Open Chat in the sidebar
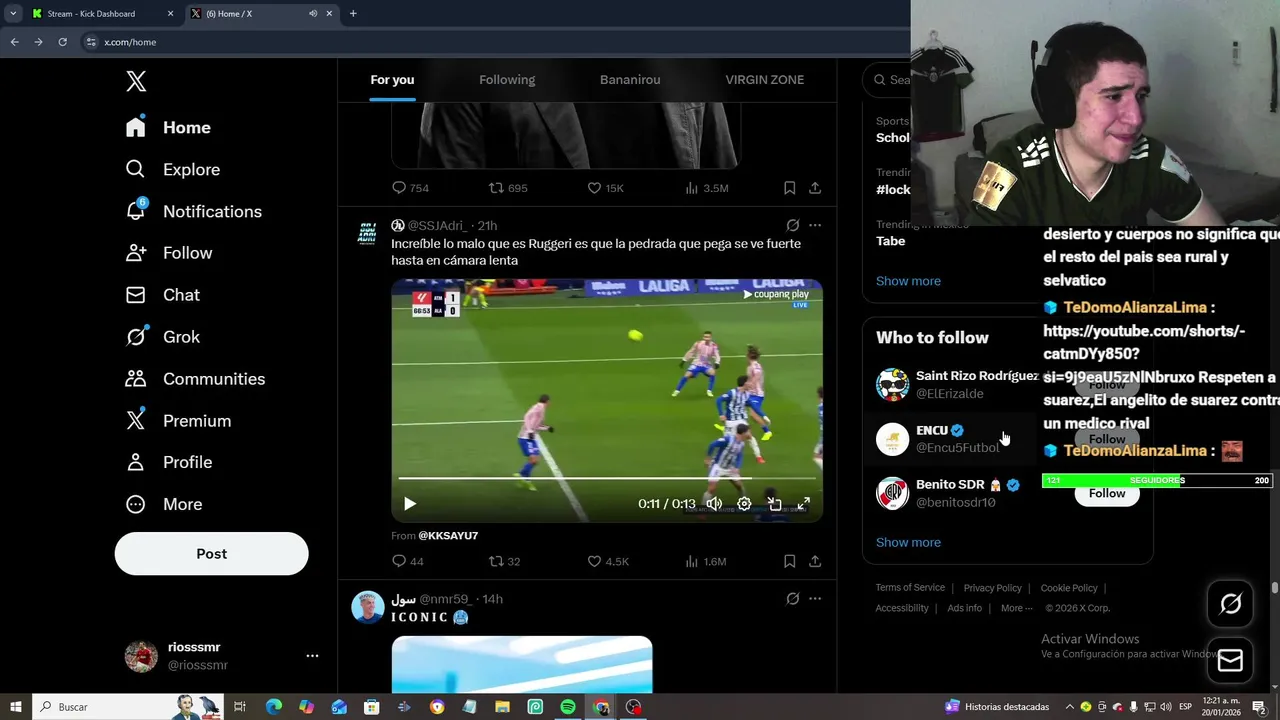1280x720 pixels. point(162,295)
